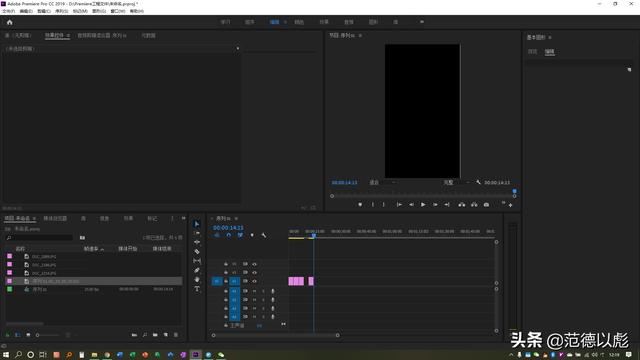Screen dimensions: 640x360
Task: Select the Slip tool
Action: click(x=197, y=261)
